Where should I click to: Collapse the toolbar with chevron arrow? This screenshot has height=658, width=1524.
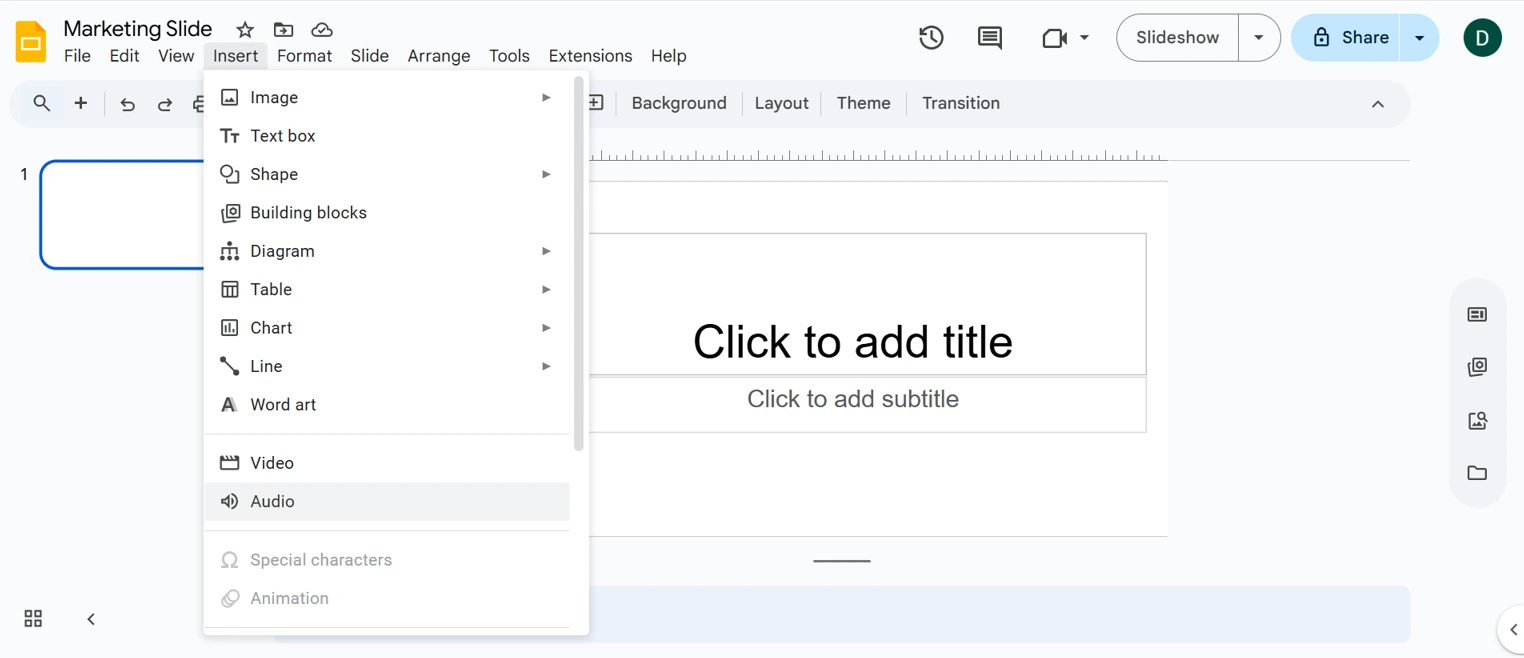click(1377, 104)
